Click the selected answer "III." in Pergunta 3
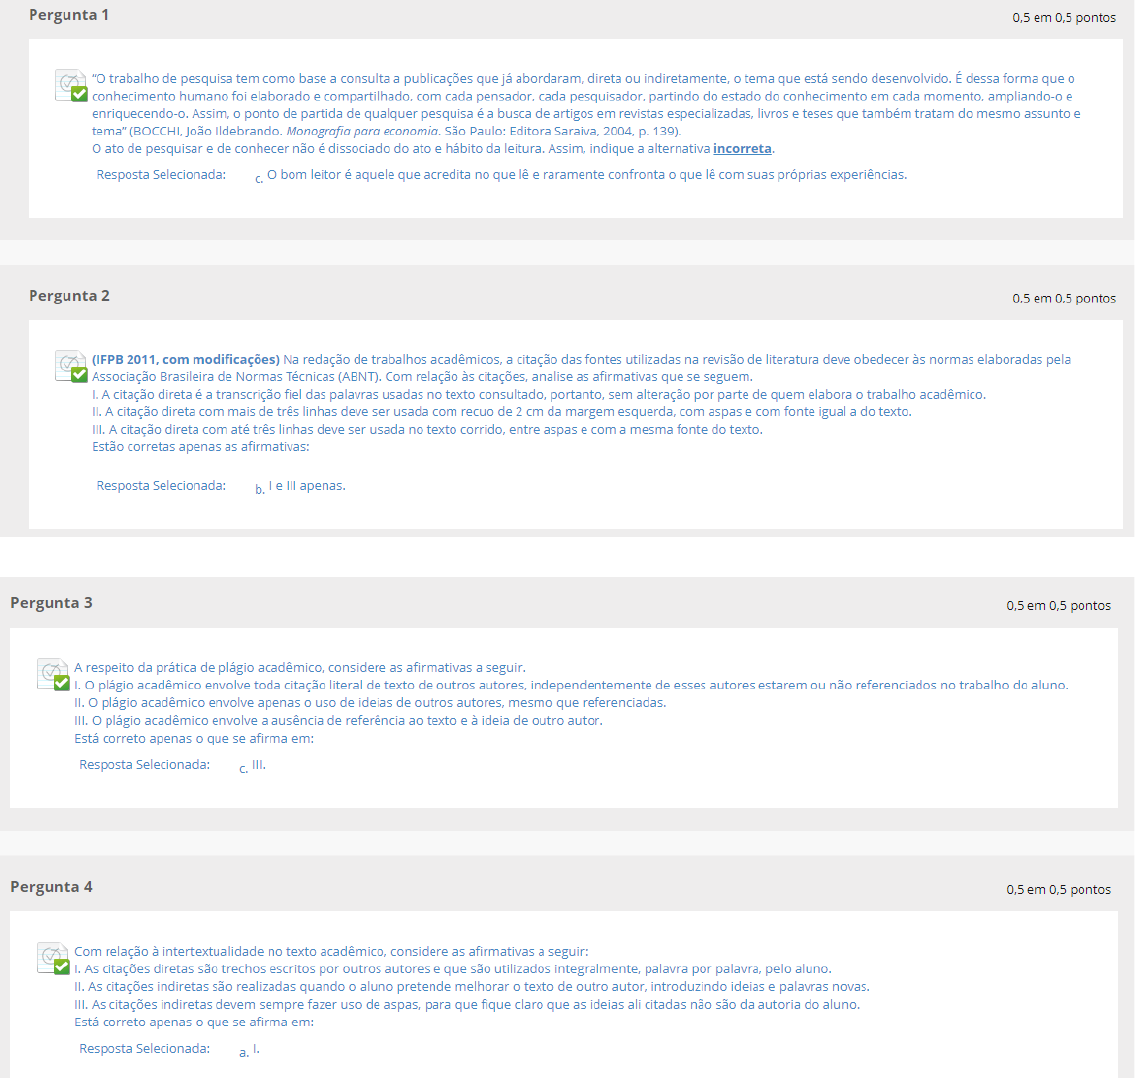 click(259, 765)
